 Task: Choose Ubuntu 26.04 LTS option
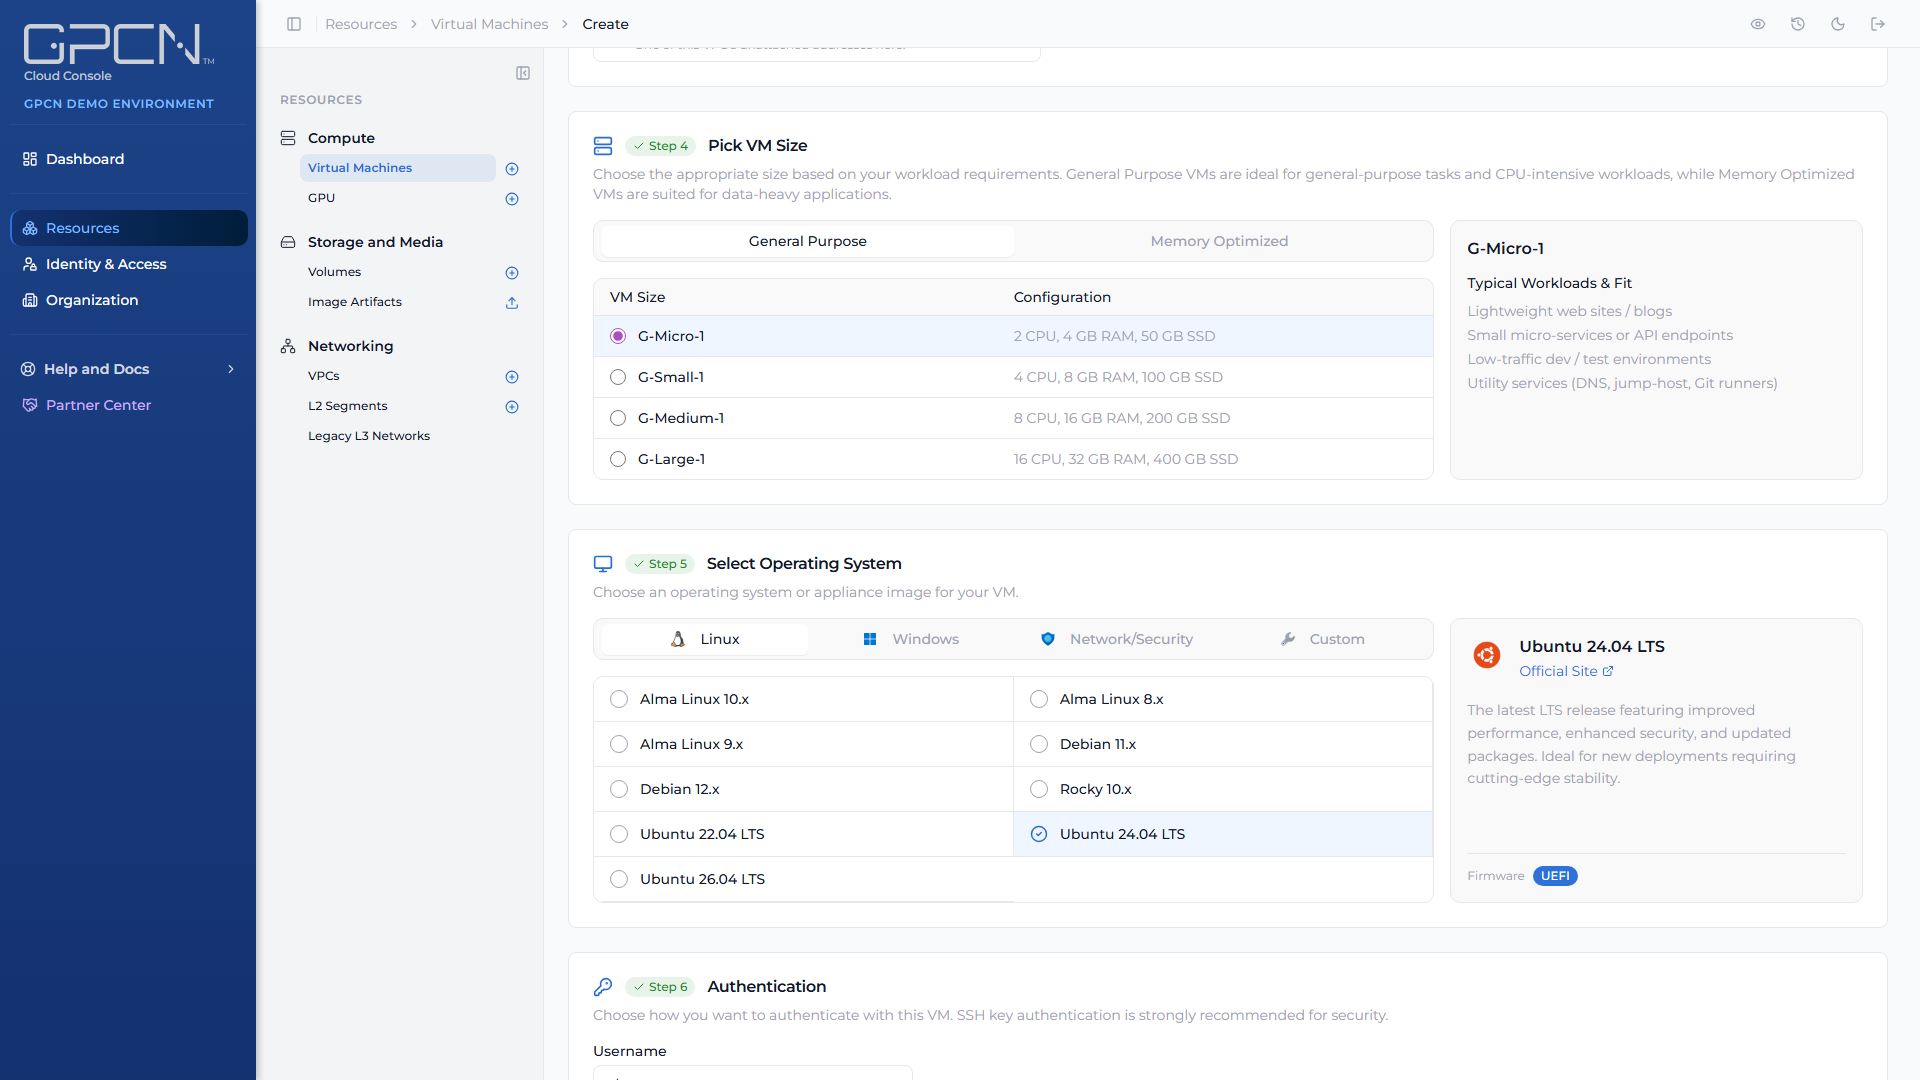click(804, 879)
